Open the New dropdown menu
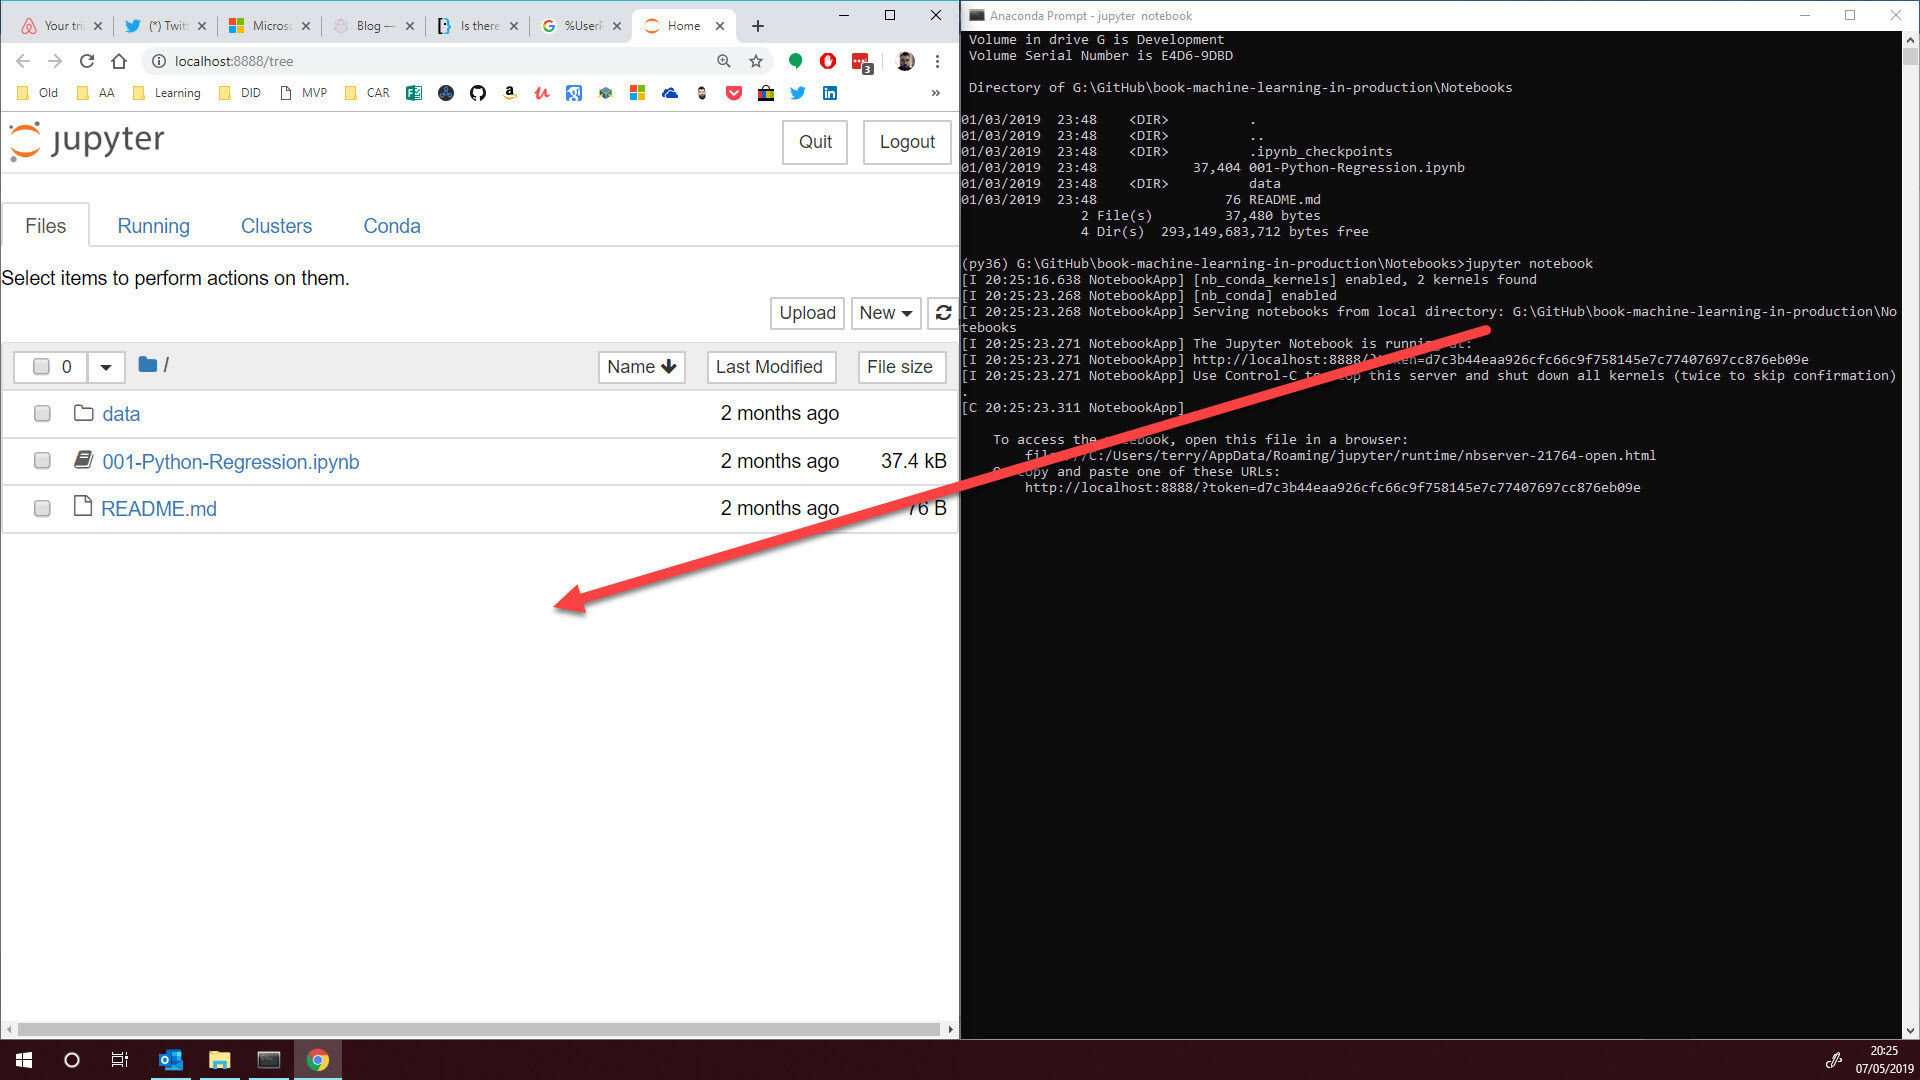The height and width of the screenshot is (1080, 1920). 885,313
